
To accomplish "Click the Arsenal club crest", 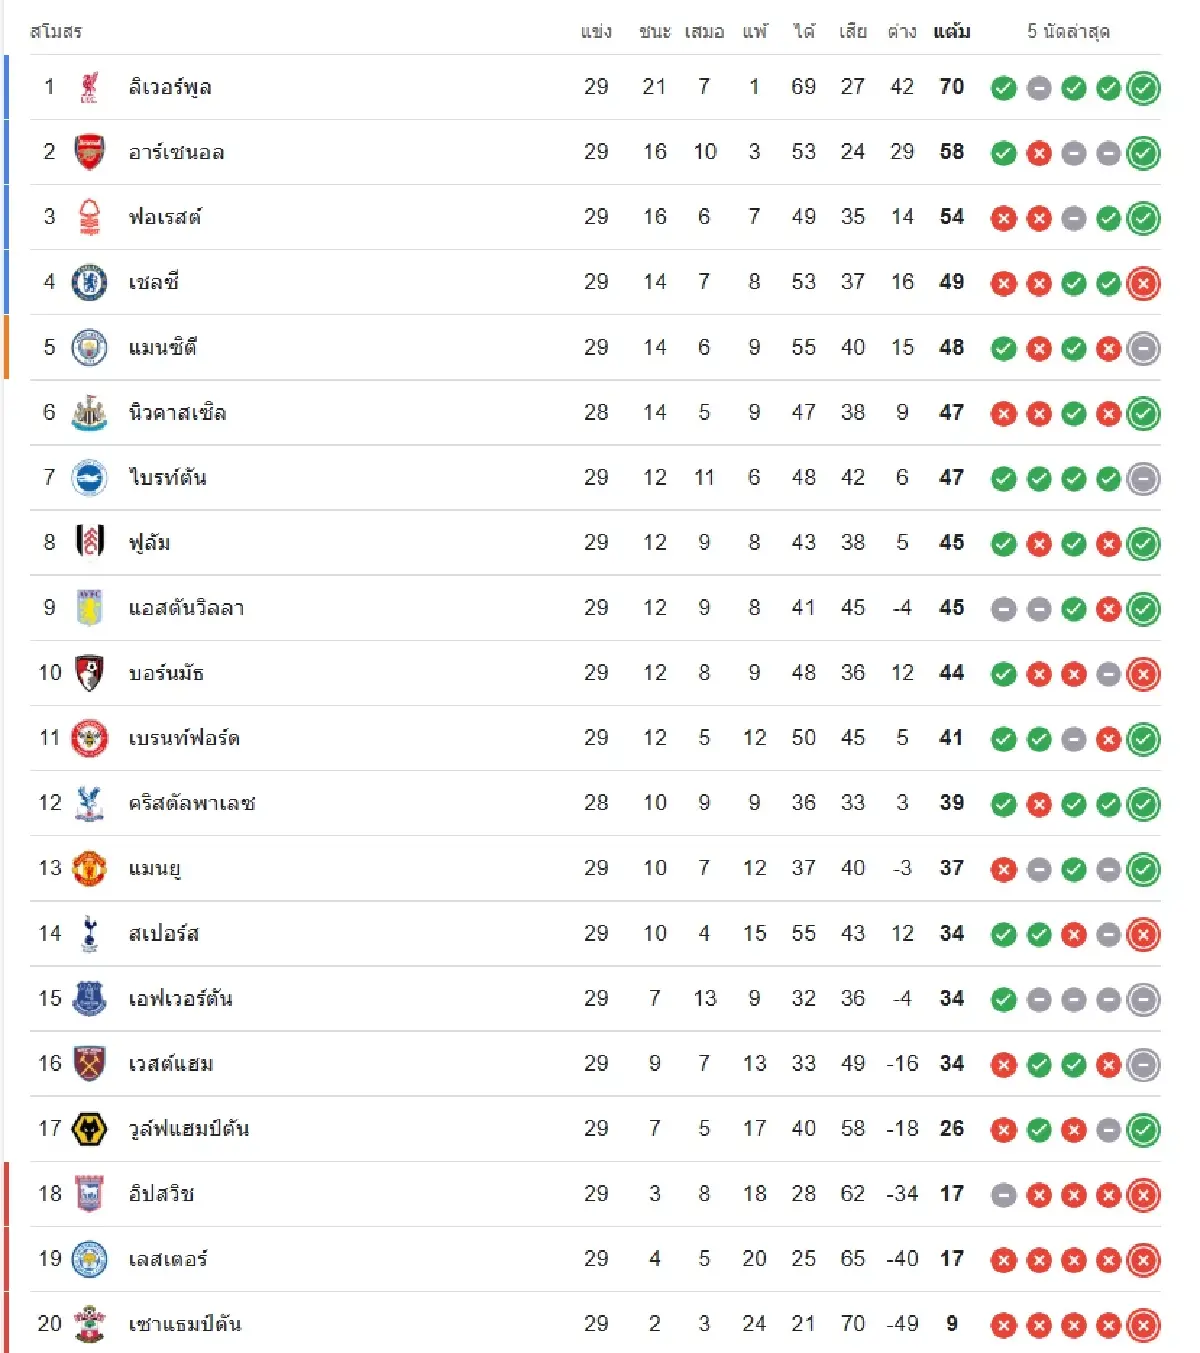I will (89, 152).
